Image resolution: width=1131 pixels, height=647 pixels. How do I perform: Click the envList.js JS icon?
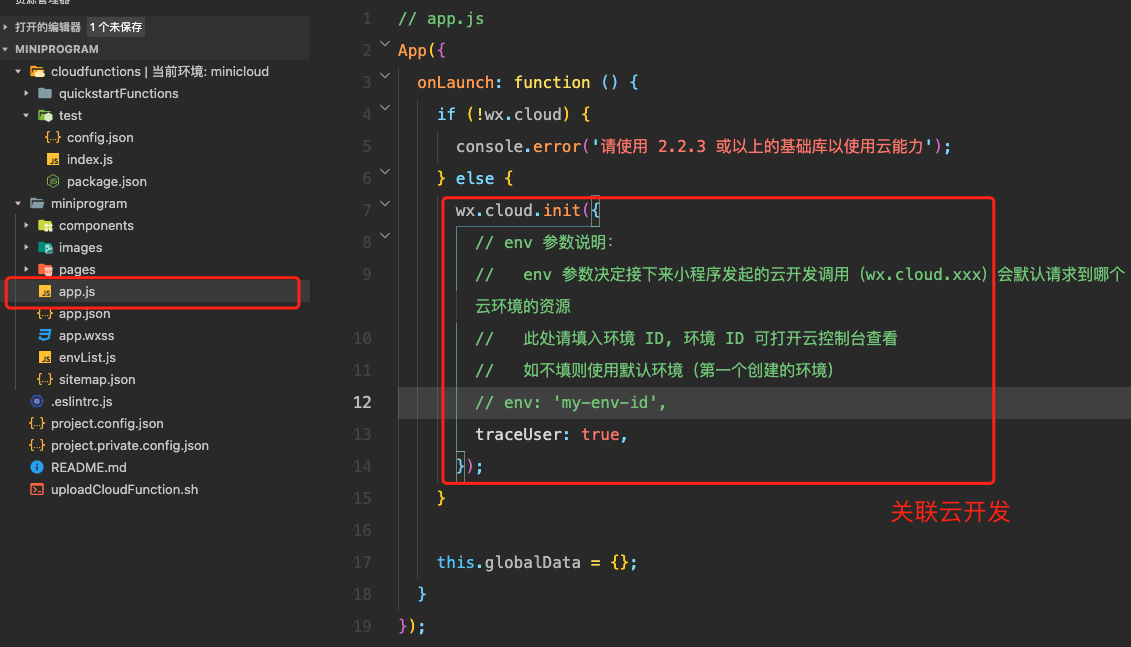pos(45,358)
